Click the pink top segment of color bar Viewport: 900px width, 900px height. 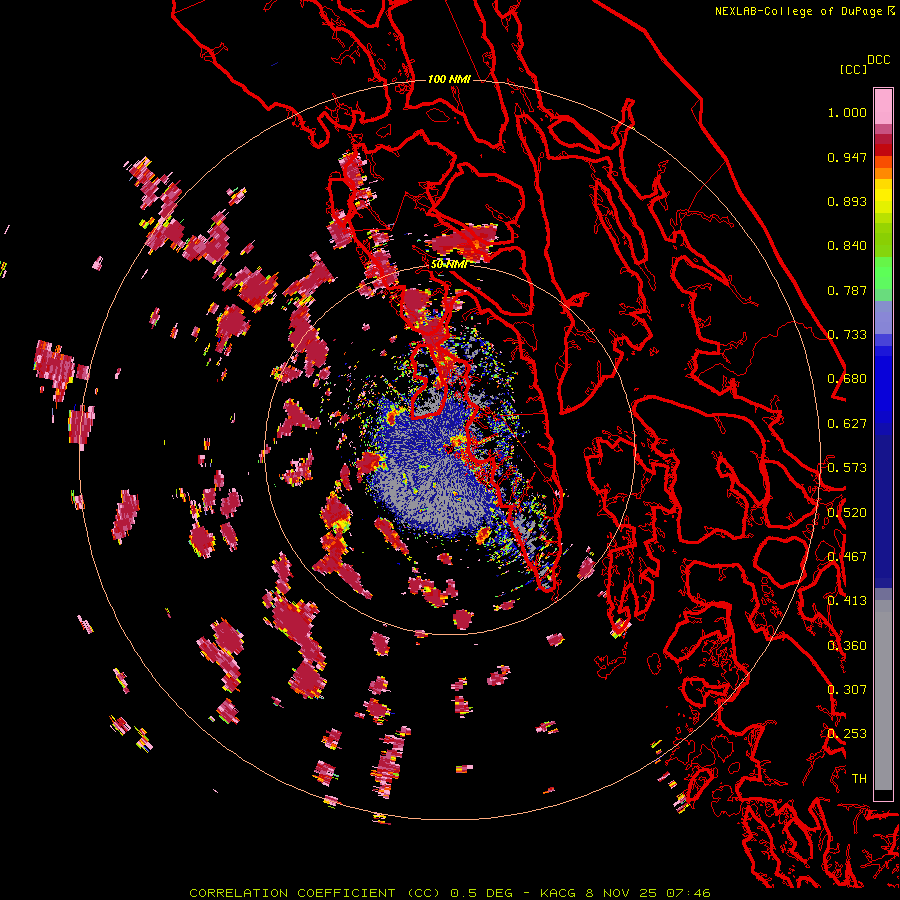point(883,106)
